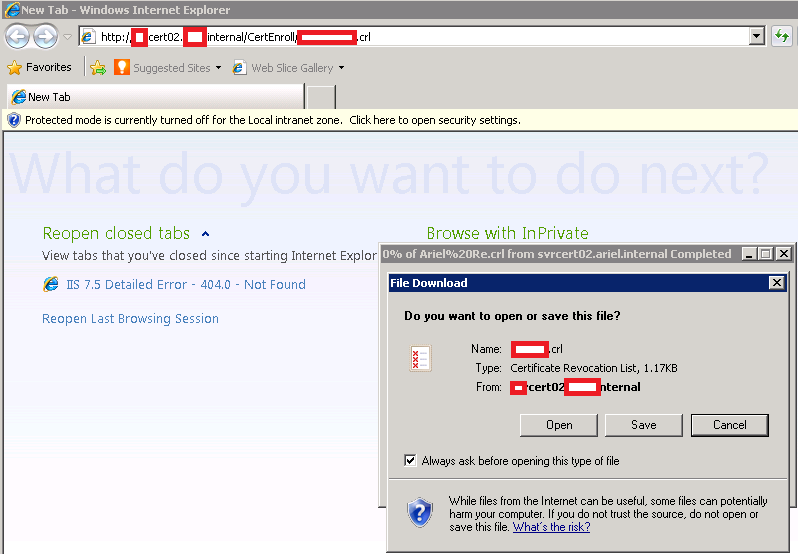Expand the address bar history dropdown
The height and width of the screenshot is (554, 798).
[757, 36]
